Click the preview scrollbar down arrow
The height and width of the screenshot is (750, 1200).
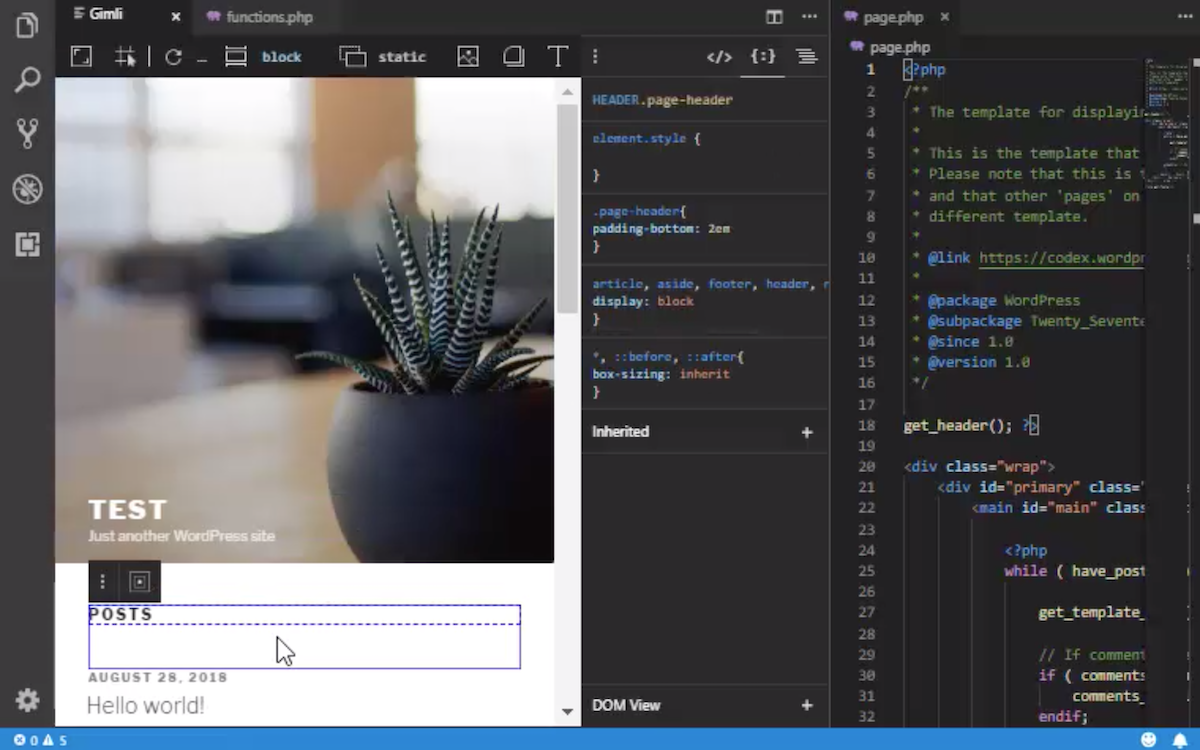[567, 712]
